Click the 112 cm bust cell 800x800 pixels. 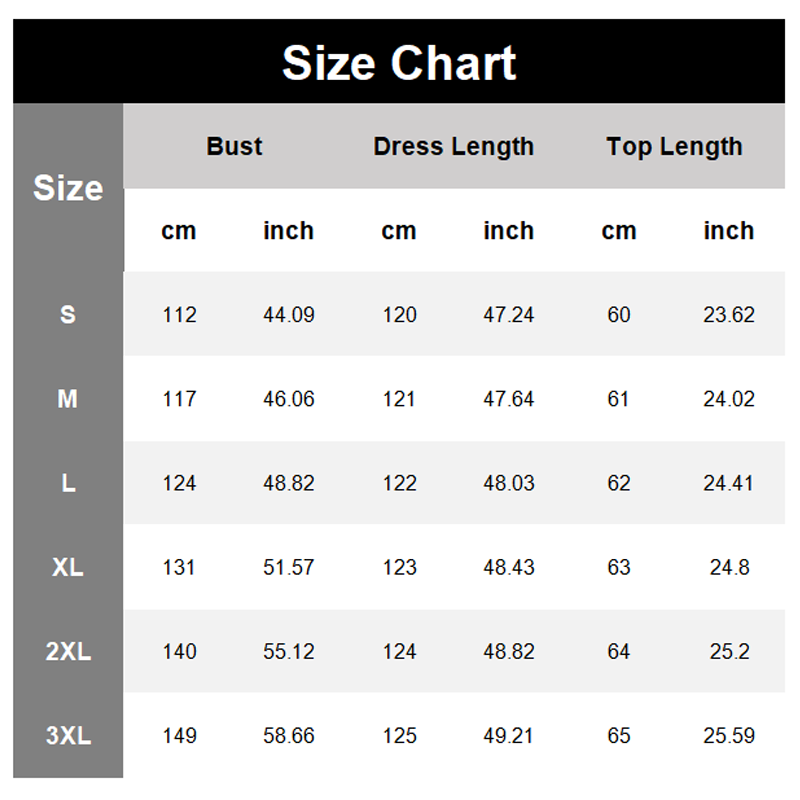click(179, 314)
